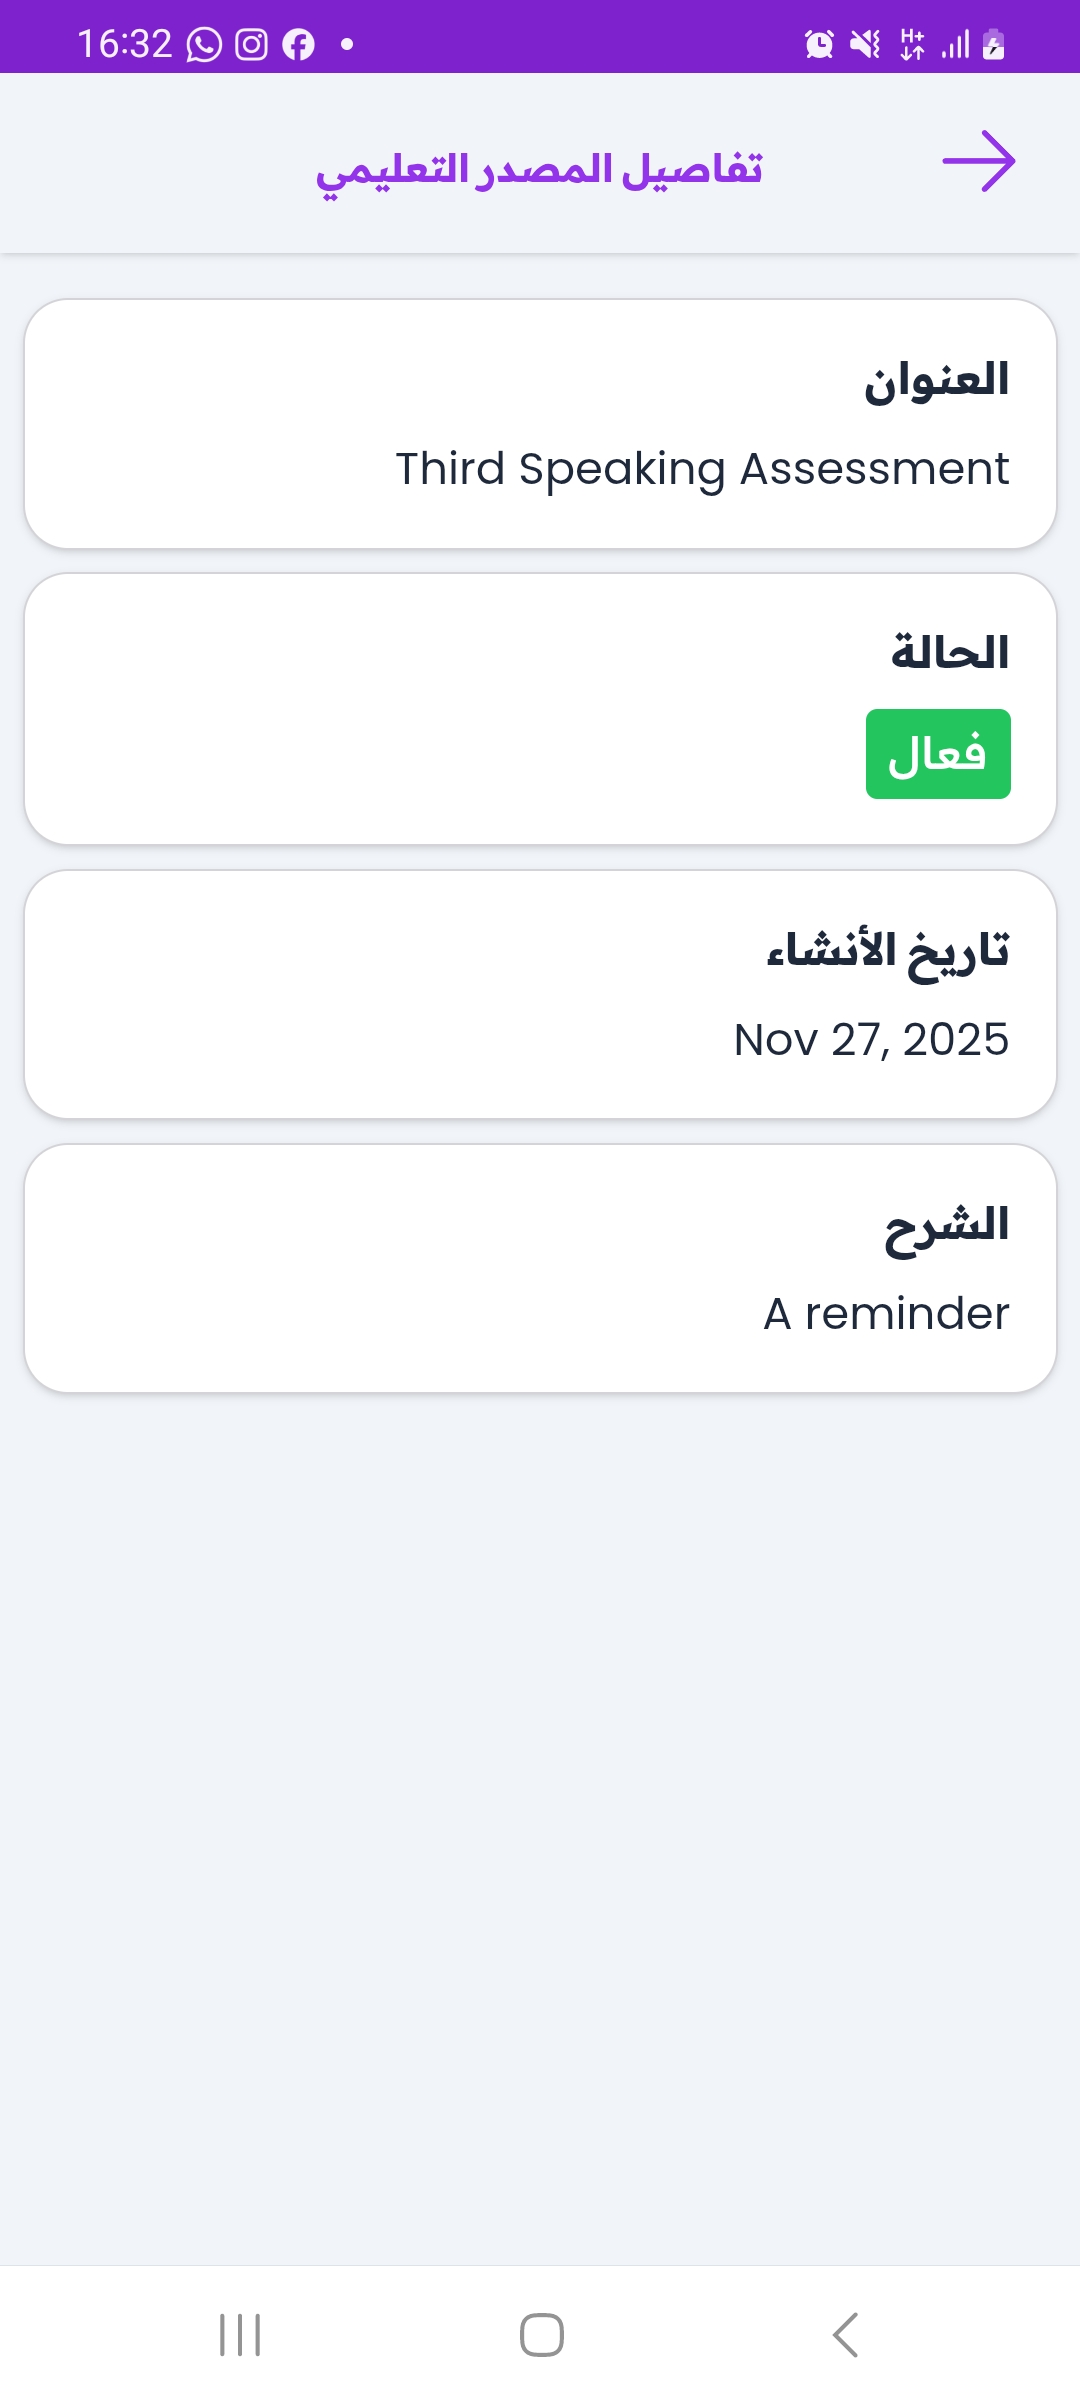Tap the 16:32 clock in status bar
The image size is (1080, 2400).
click(x=125, y=45)
